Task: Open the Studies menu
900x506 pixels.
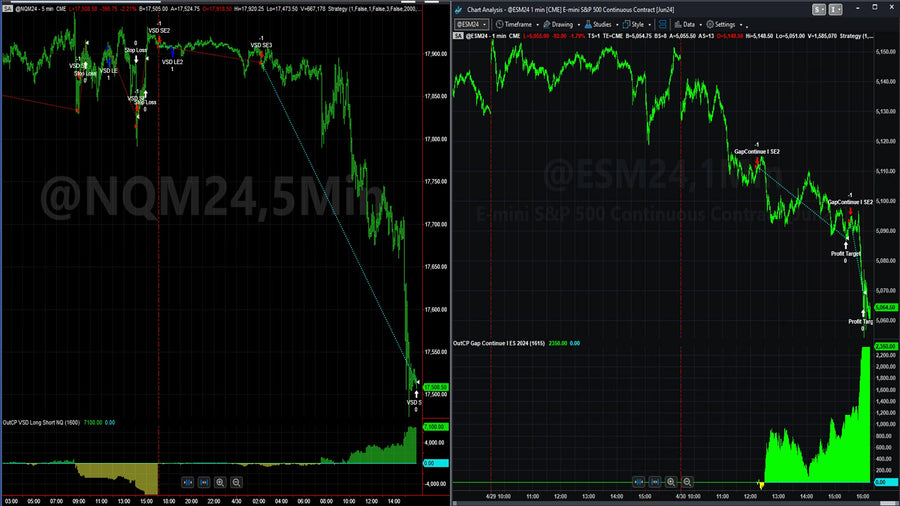Action: tap(598, 25)
